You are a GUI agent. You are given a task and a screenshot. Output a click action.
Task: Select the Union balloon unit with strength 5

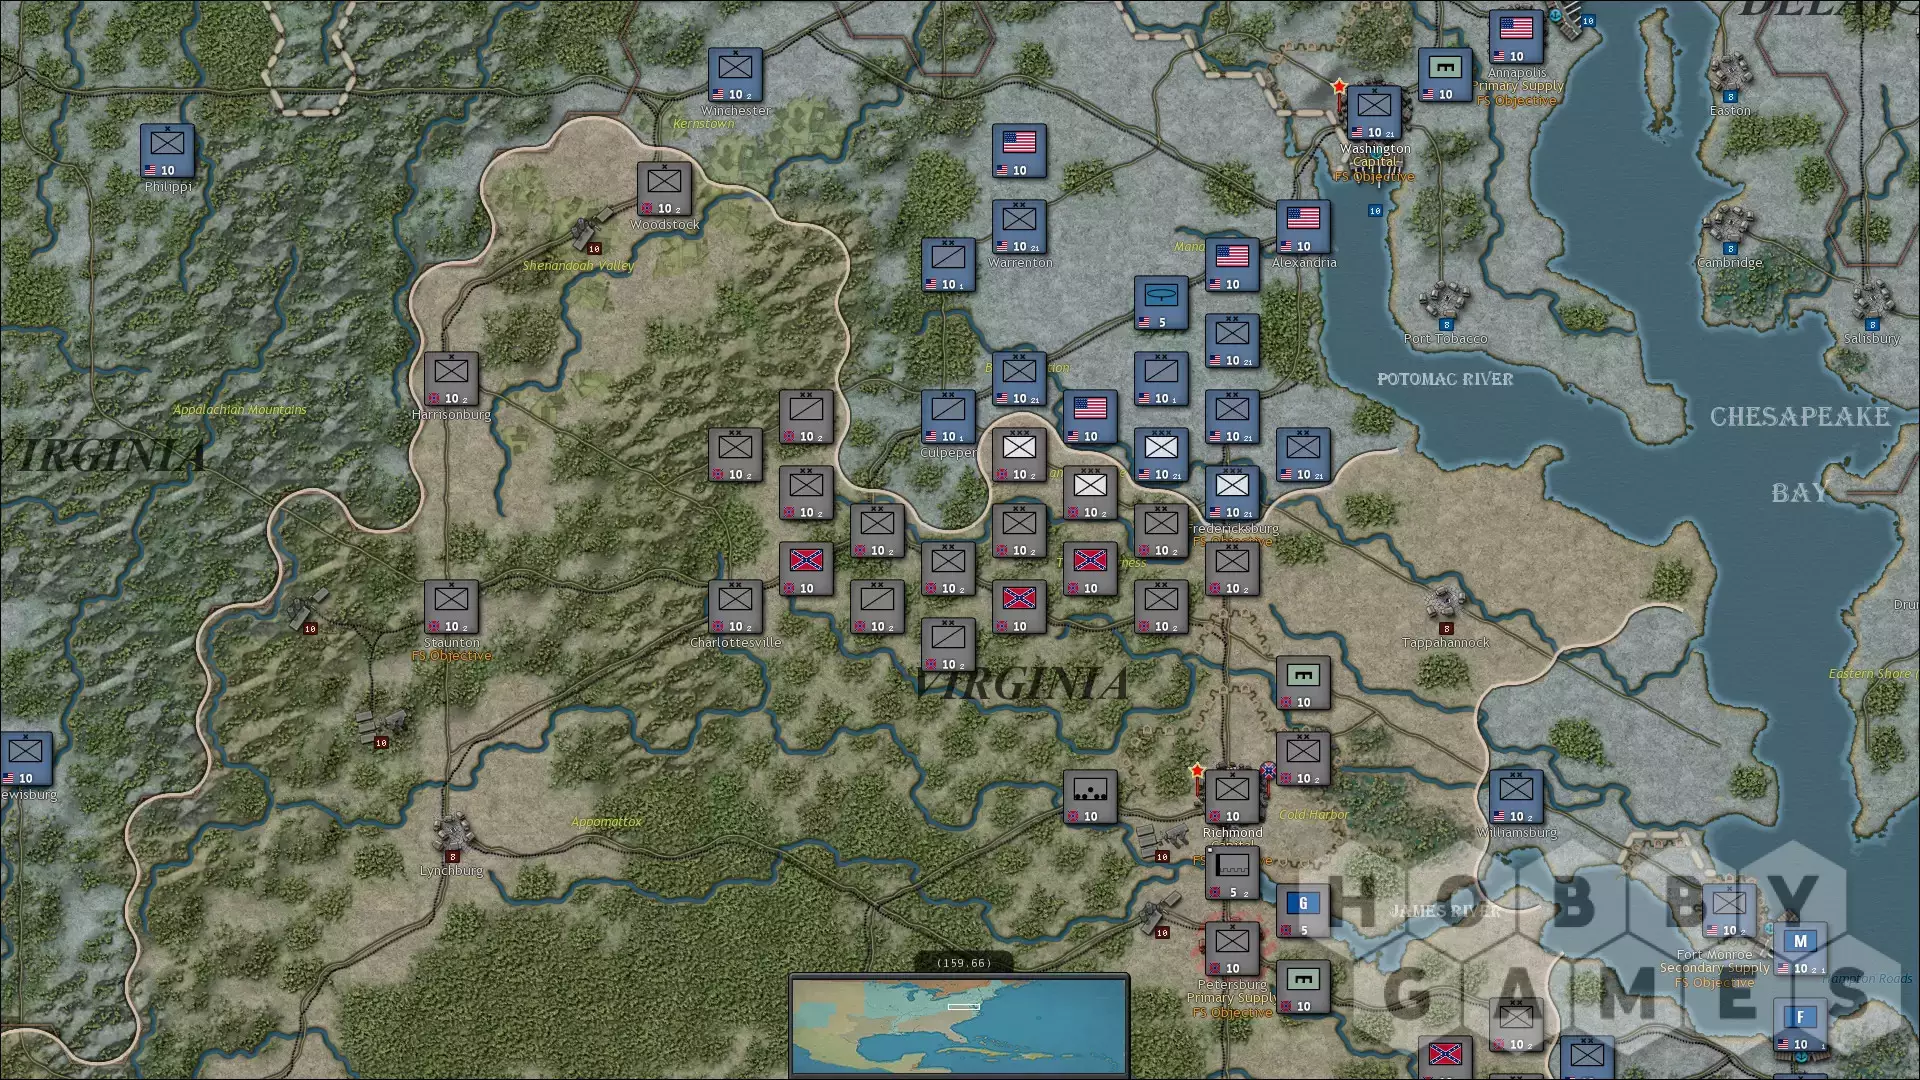coord(1161,303)
